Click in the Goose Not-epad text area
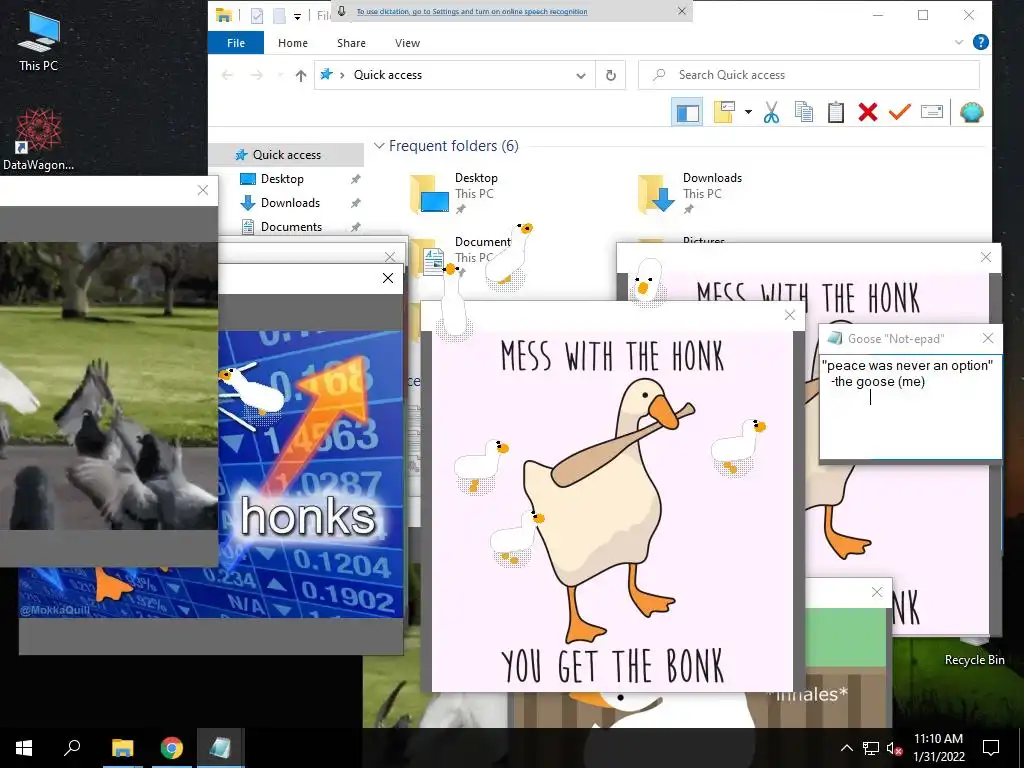1024x768 pixels. (910, 406)
